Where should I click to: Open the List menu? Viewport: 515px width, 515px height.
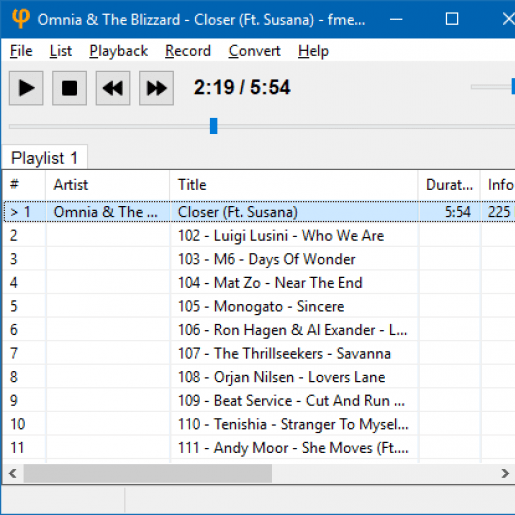[x=61, y=51]
